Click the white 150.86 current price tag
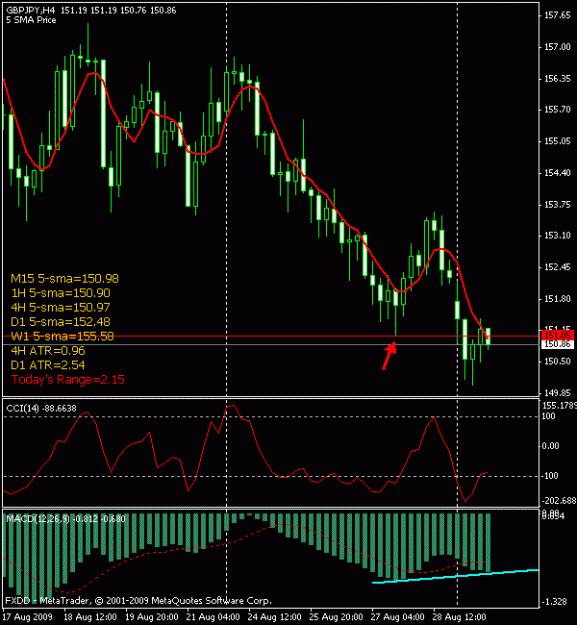The height and width of the screenshot is (625, 577). (x=557, y=344)
